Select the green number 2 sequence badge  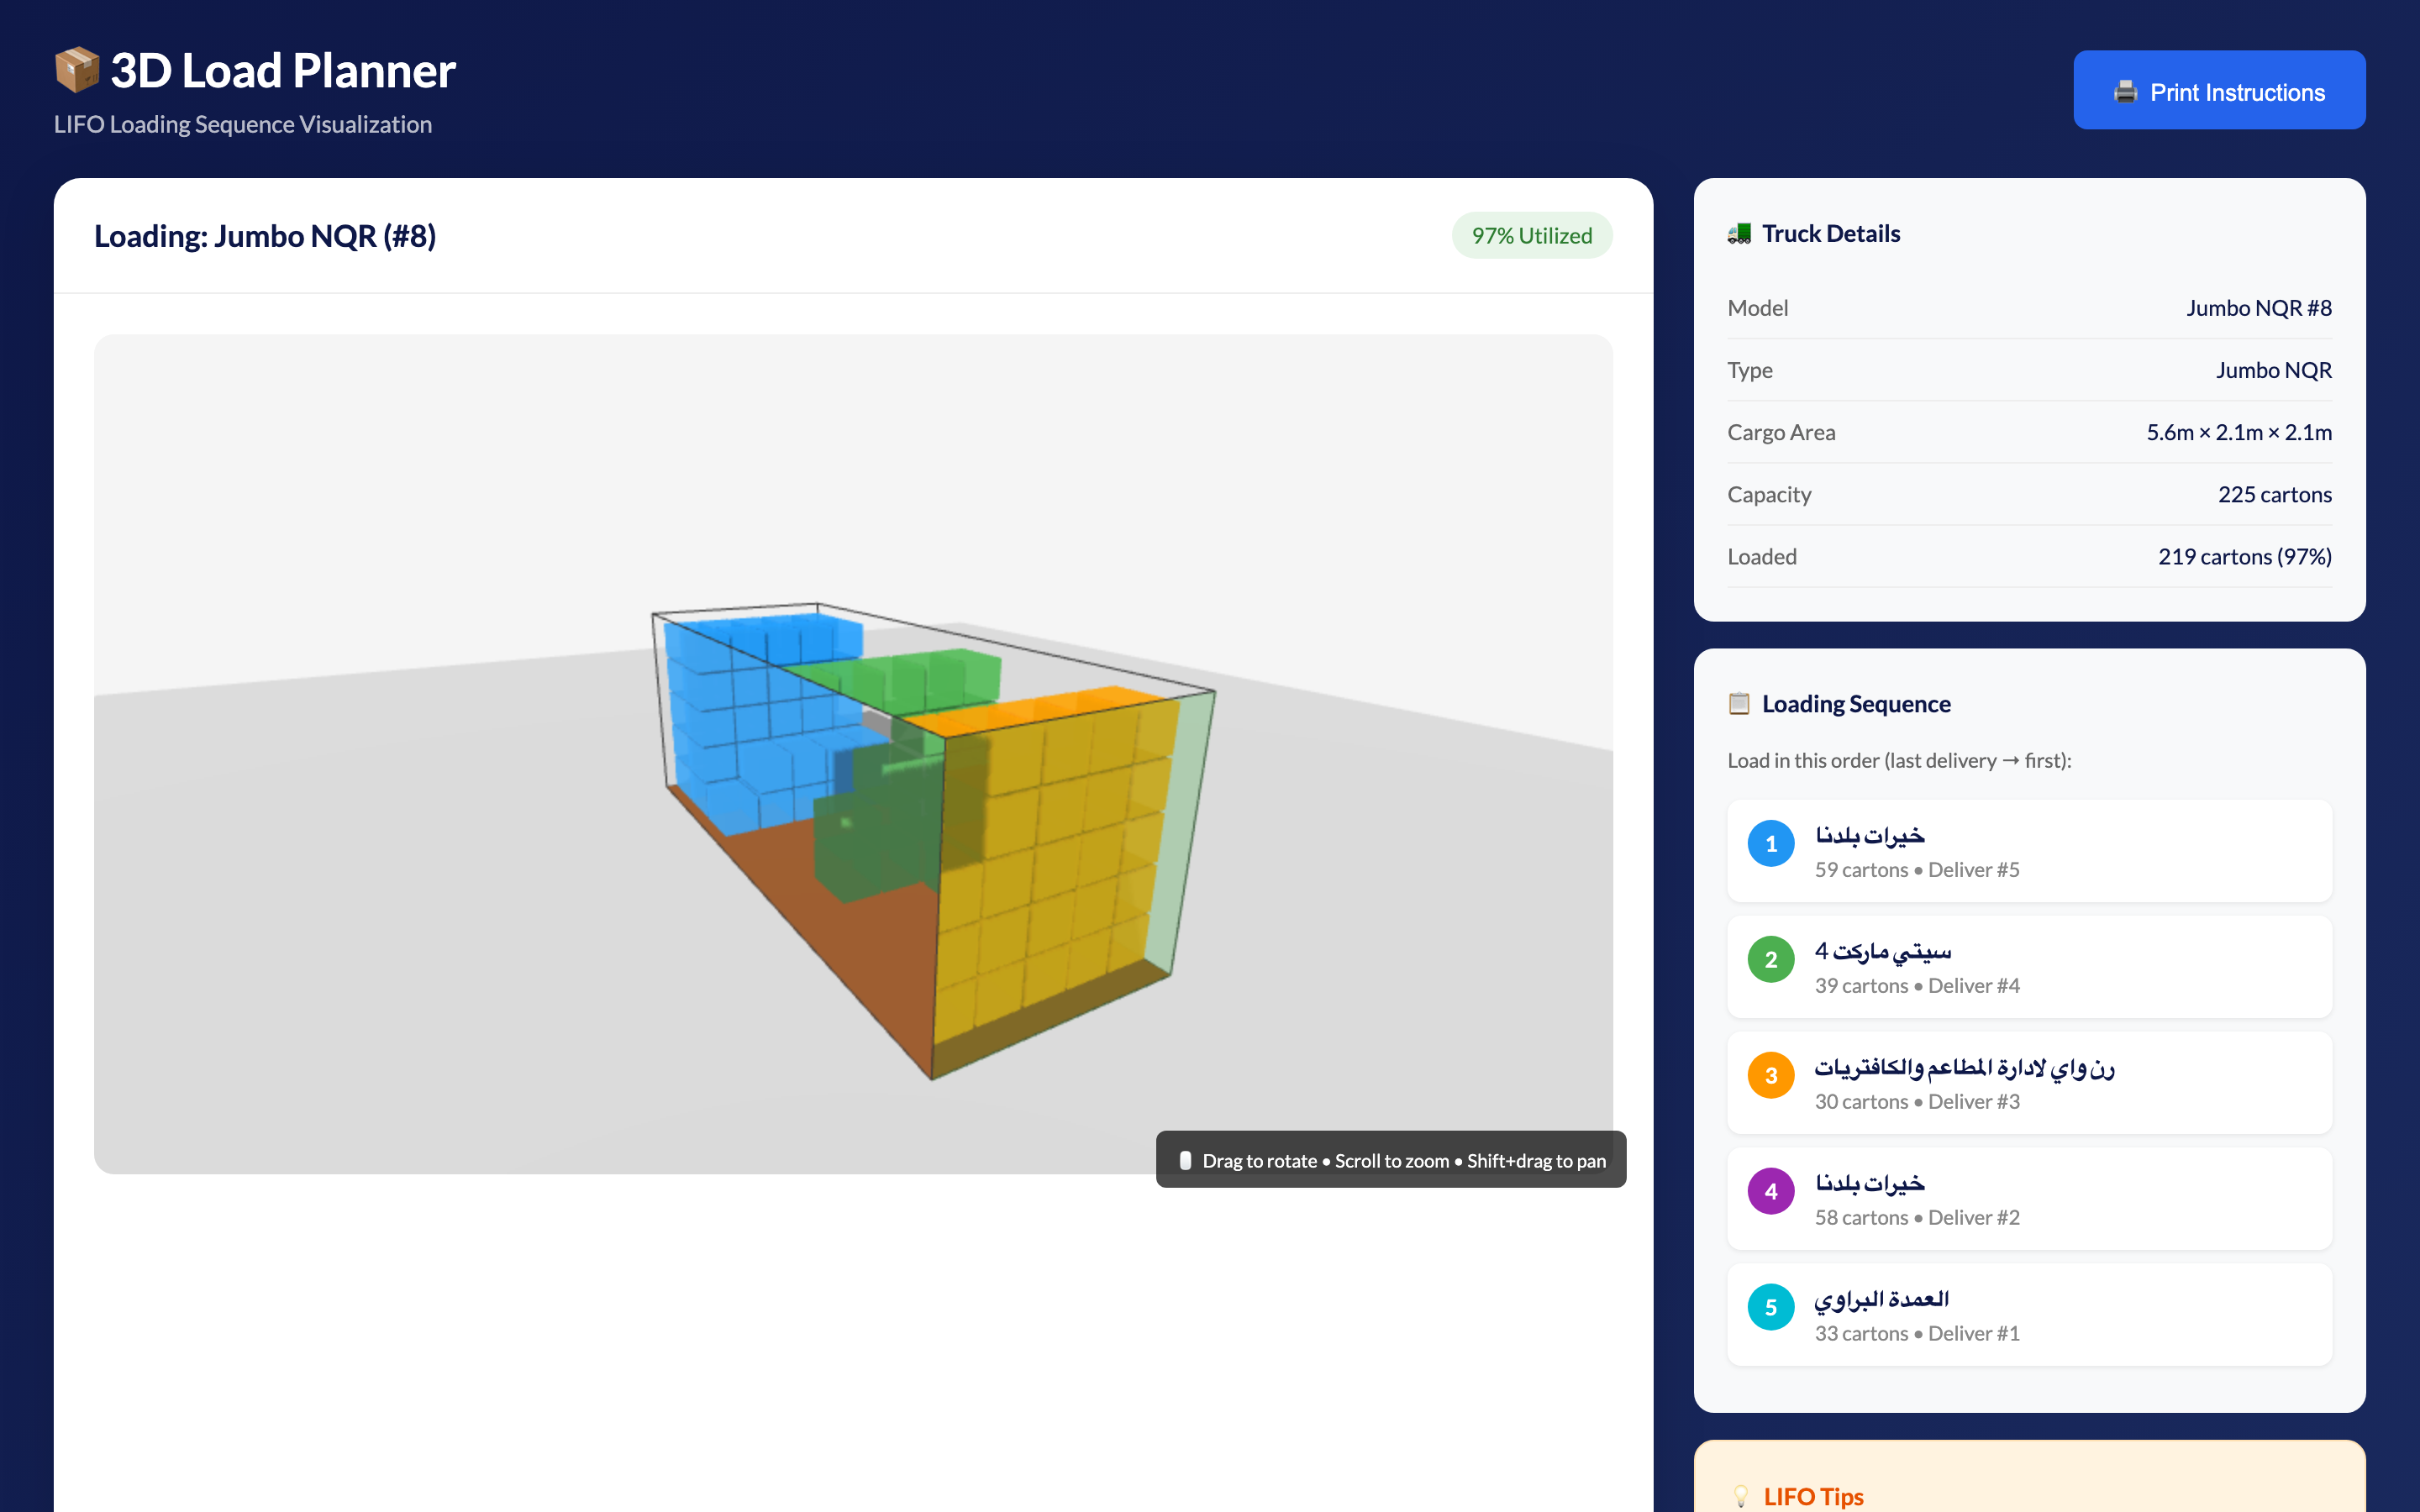coord(1770,959)
